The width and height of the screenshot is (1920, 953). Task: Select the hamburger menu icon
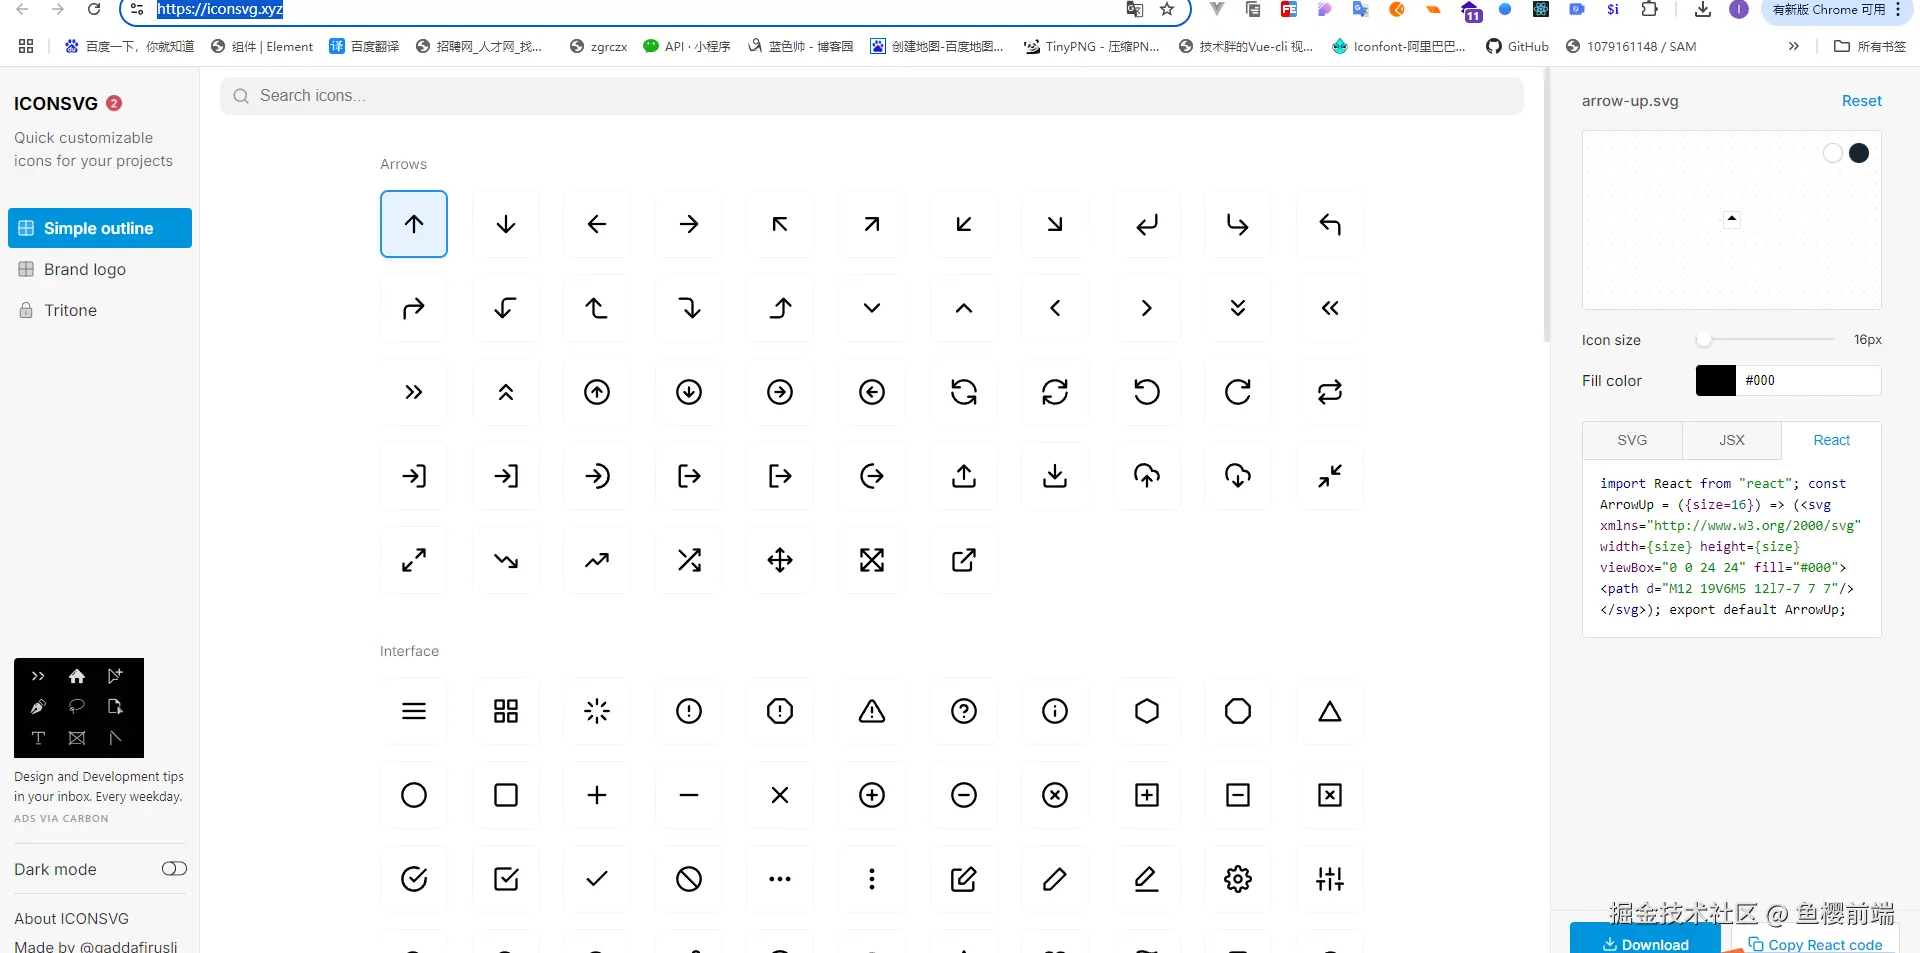point(414,711)
